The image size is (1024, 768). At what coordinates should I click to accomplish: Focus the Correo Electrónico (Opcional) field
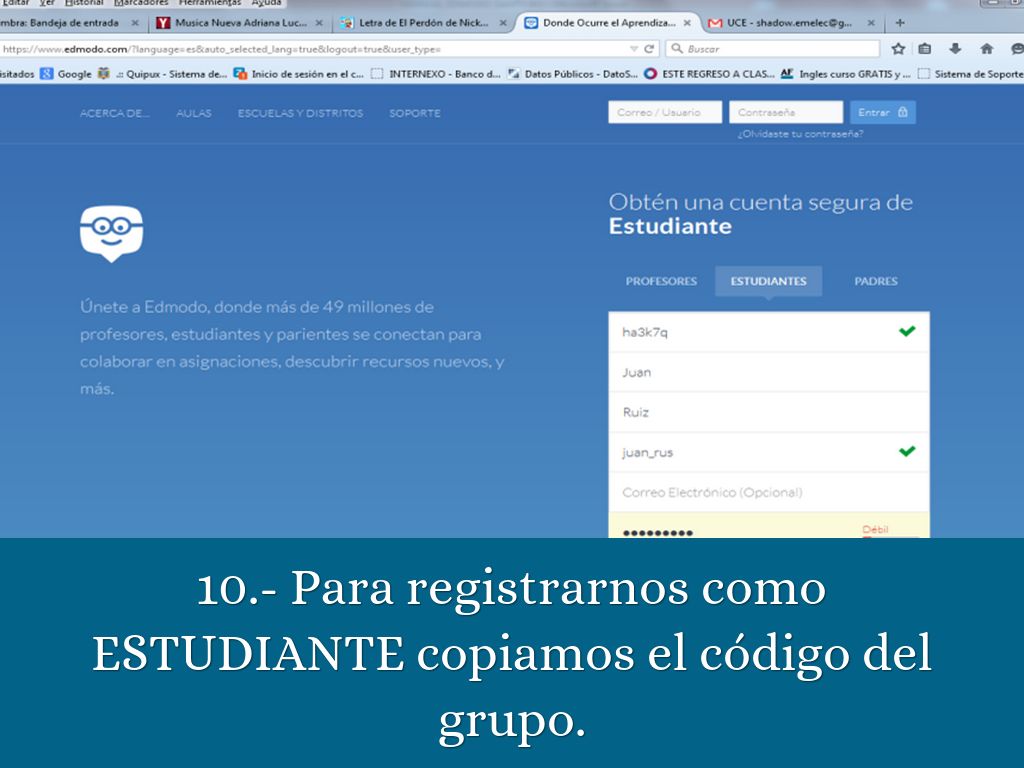768,492
